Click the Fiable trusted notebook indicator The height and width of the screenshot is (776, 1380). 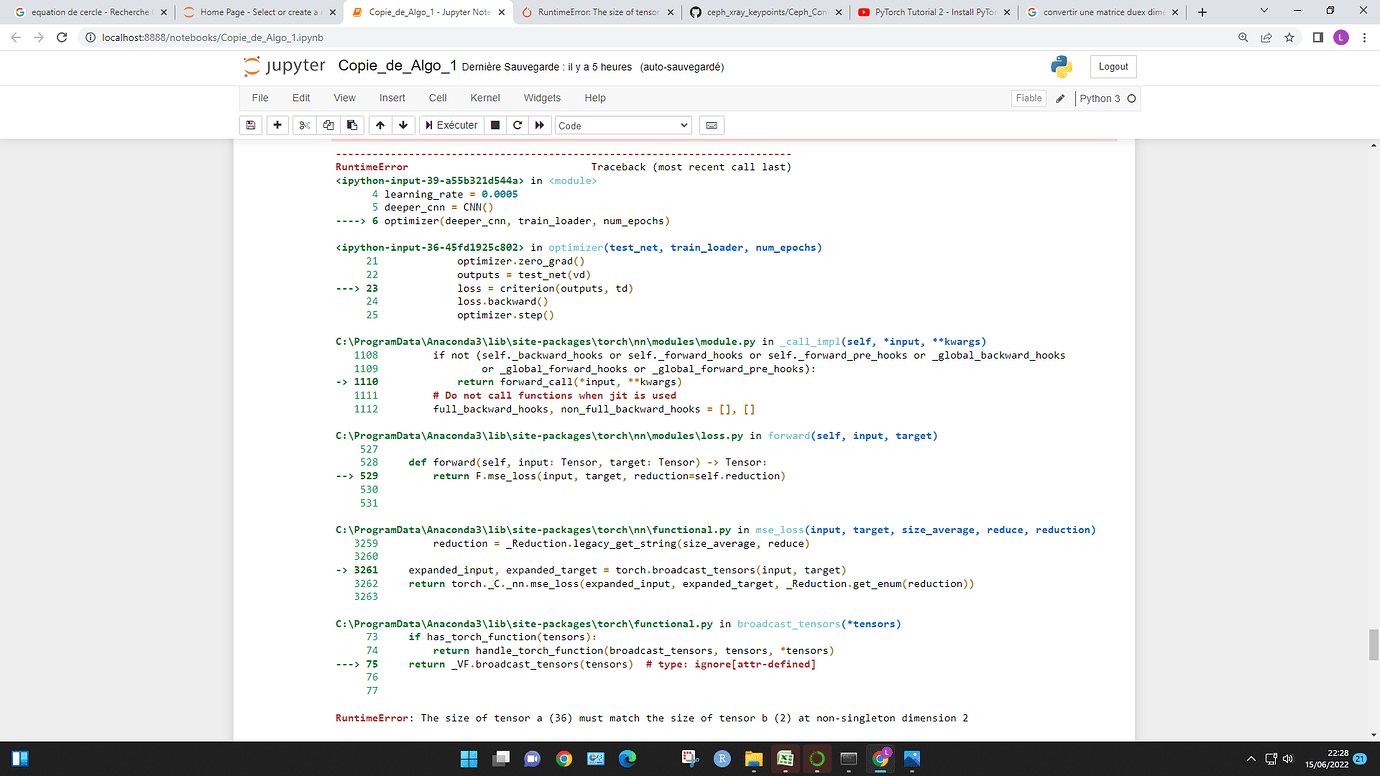[1029, 98]
